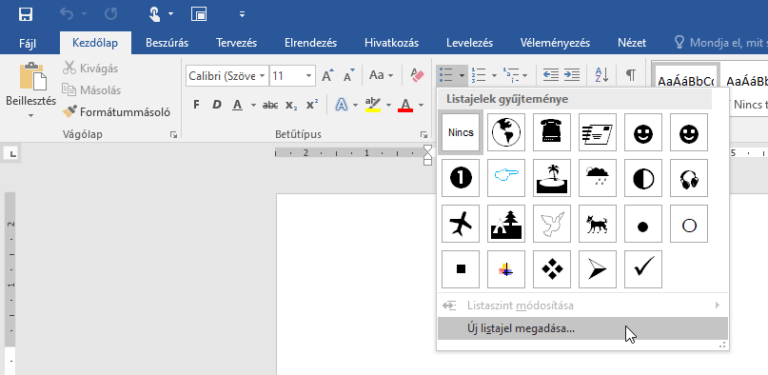
Task: Choose the blue pointing hand bullet
Action: pyautogui.click(x=506, y=178)
